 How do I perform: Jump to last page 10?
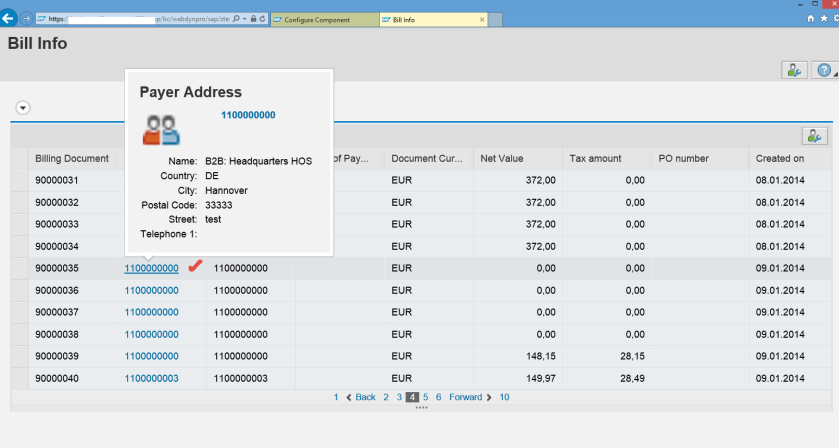(505, 397)
